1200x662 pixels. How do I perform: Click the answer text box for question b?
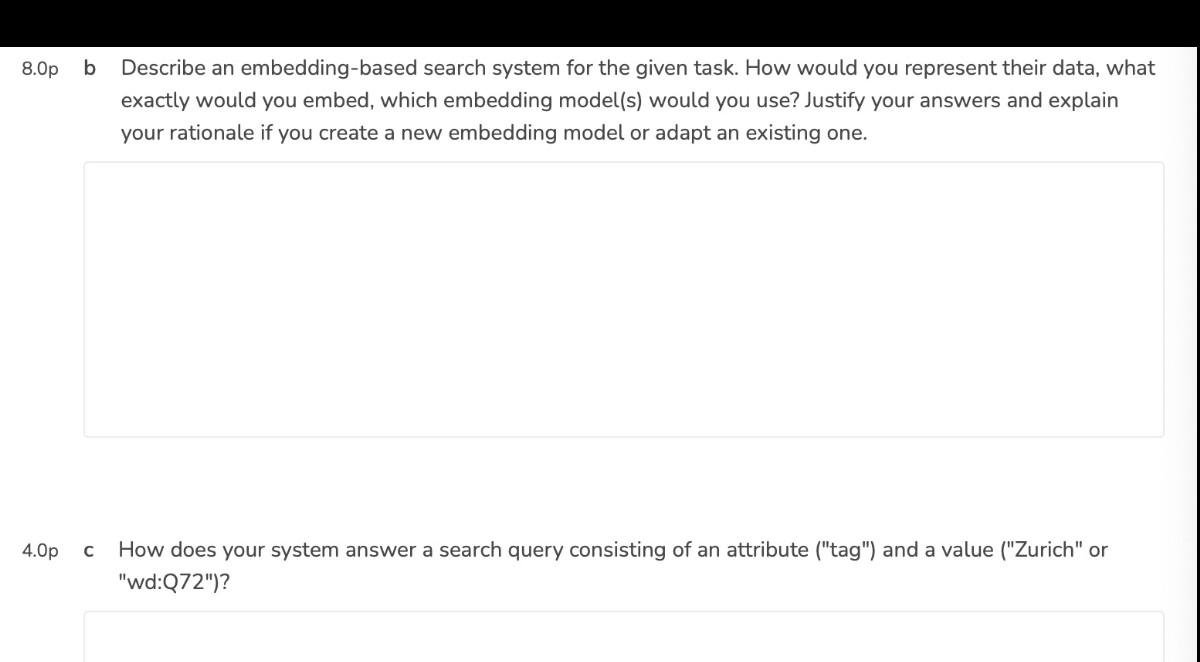(623, 299)
